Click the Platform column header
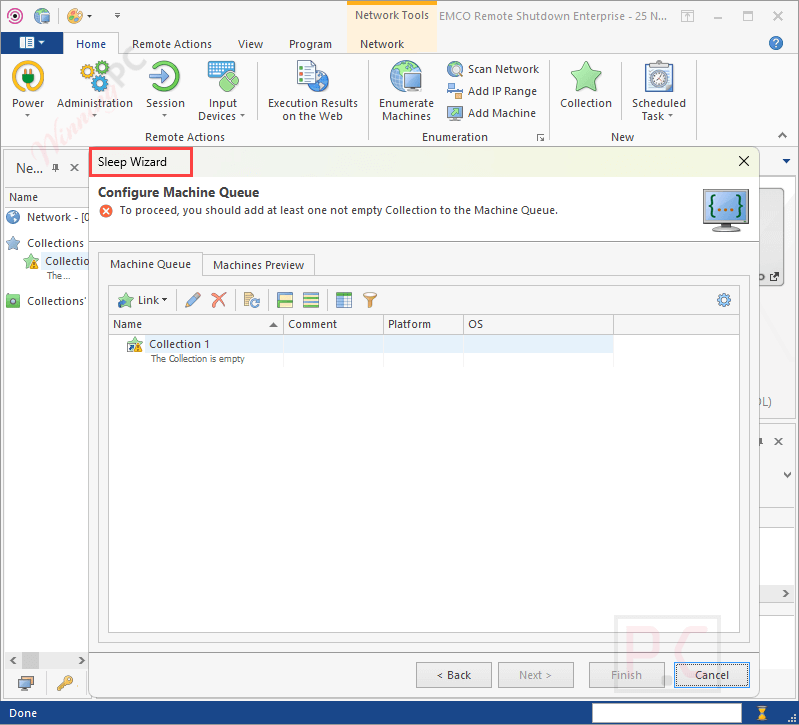799x725 pixels. tap(423, 324)
